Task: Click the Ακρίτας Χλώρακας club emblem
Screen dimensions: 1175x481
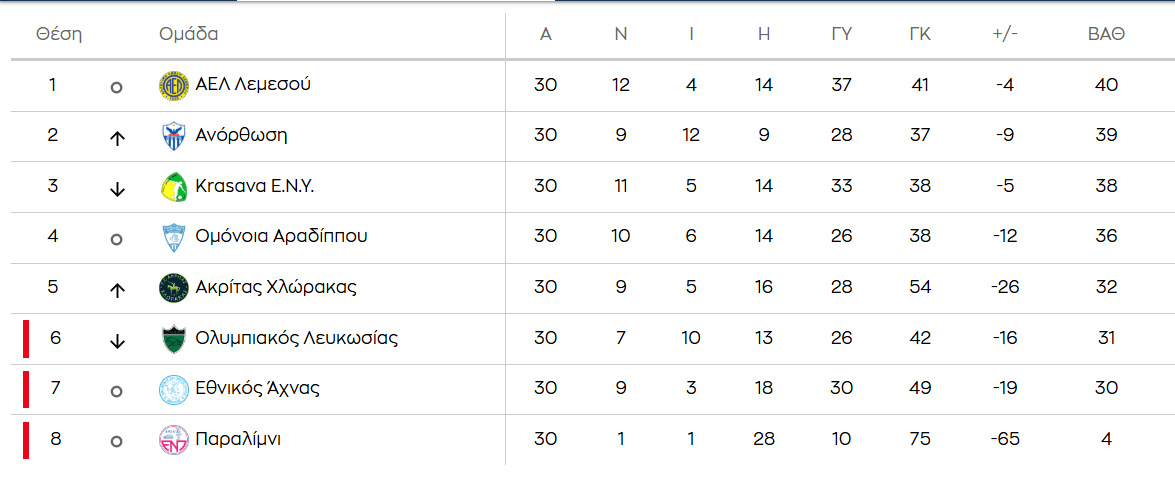Action: [x=174, y=288]
